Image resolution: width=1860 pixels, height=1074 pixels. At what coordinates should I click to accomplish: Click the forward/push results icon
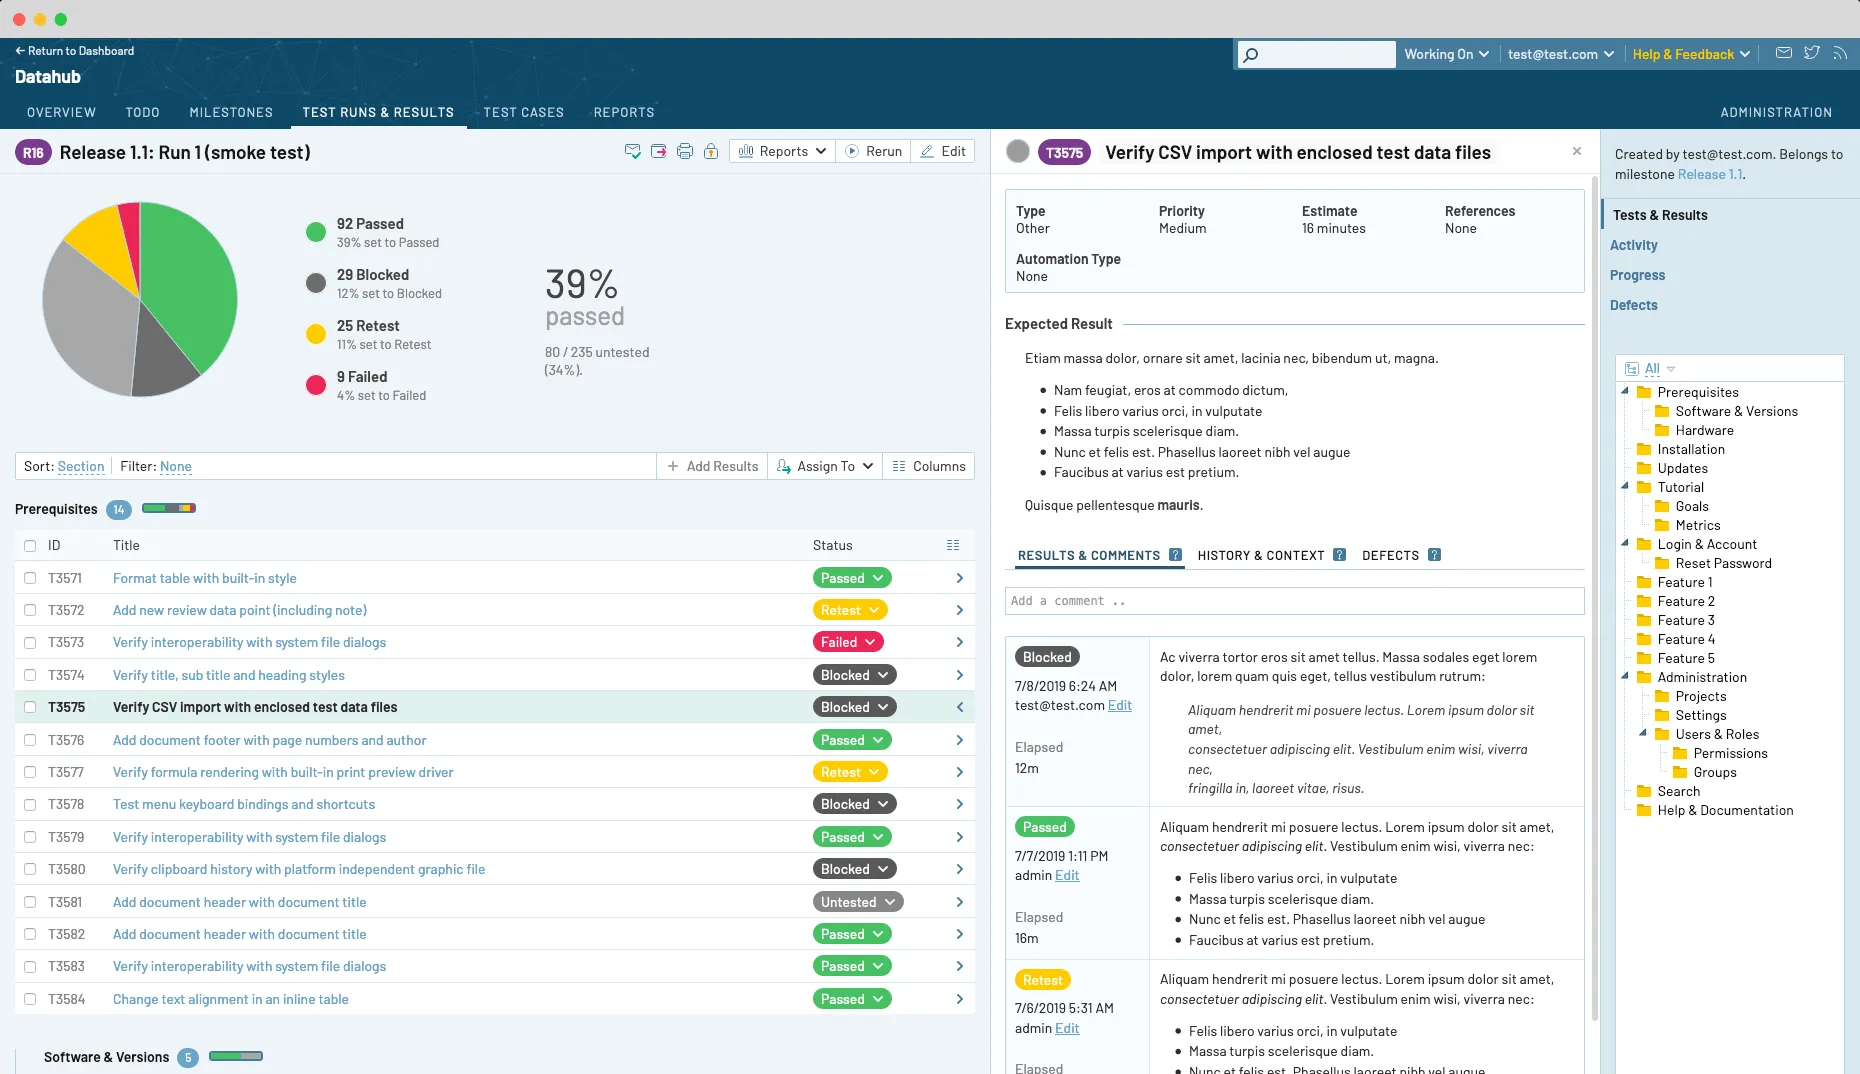(x=658, y=151)
